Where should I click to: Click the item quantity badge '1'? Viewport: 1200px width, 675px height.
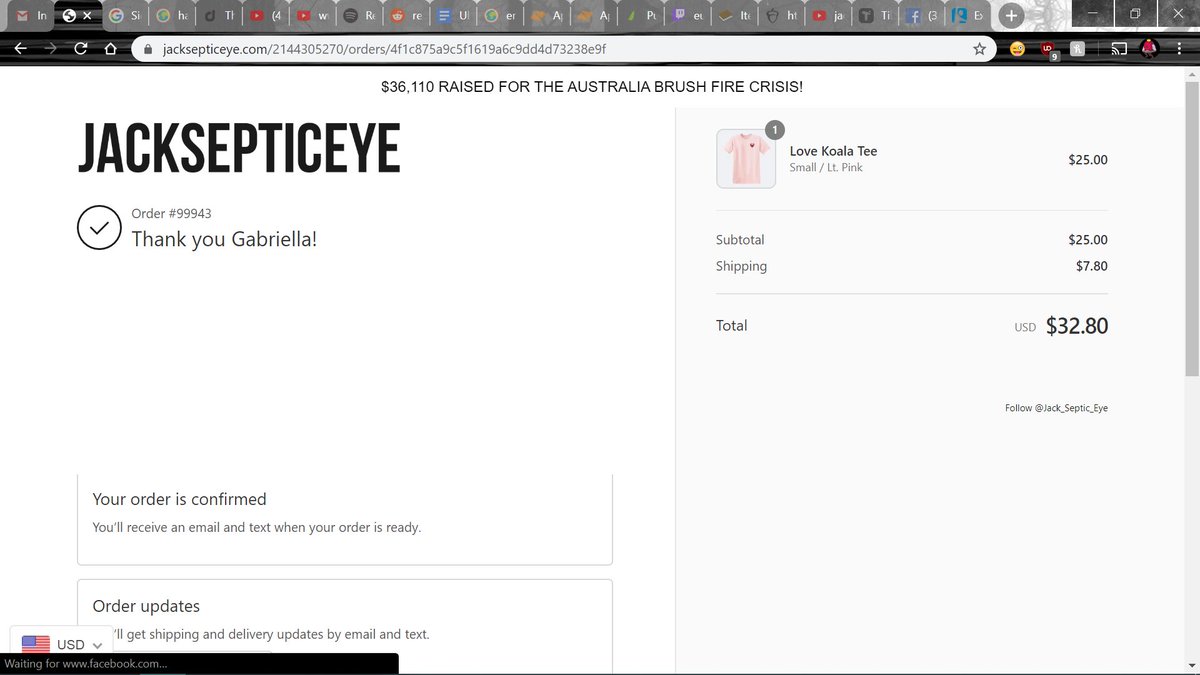tap(776, 129)
